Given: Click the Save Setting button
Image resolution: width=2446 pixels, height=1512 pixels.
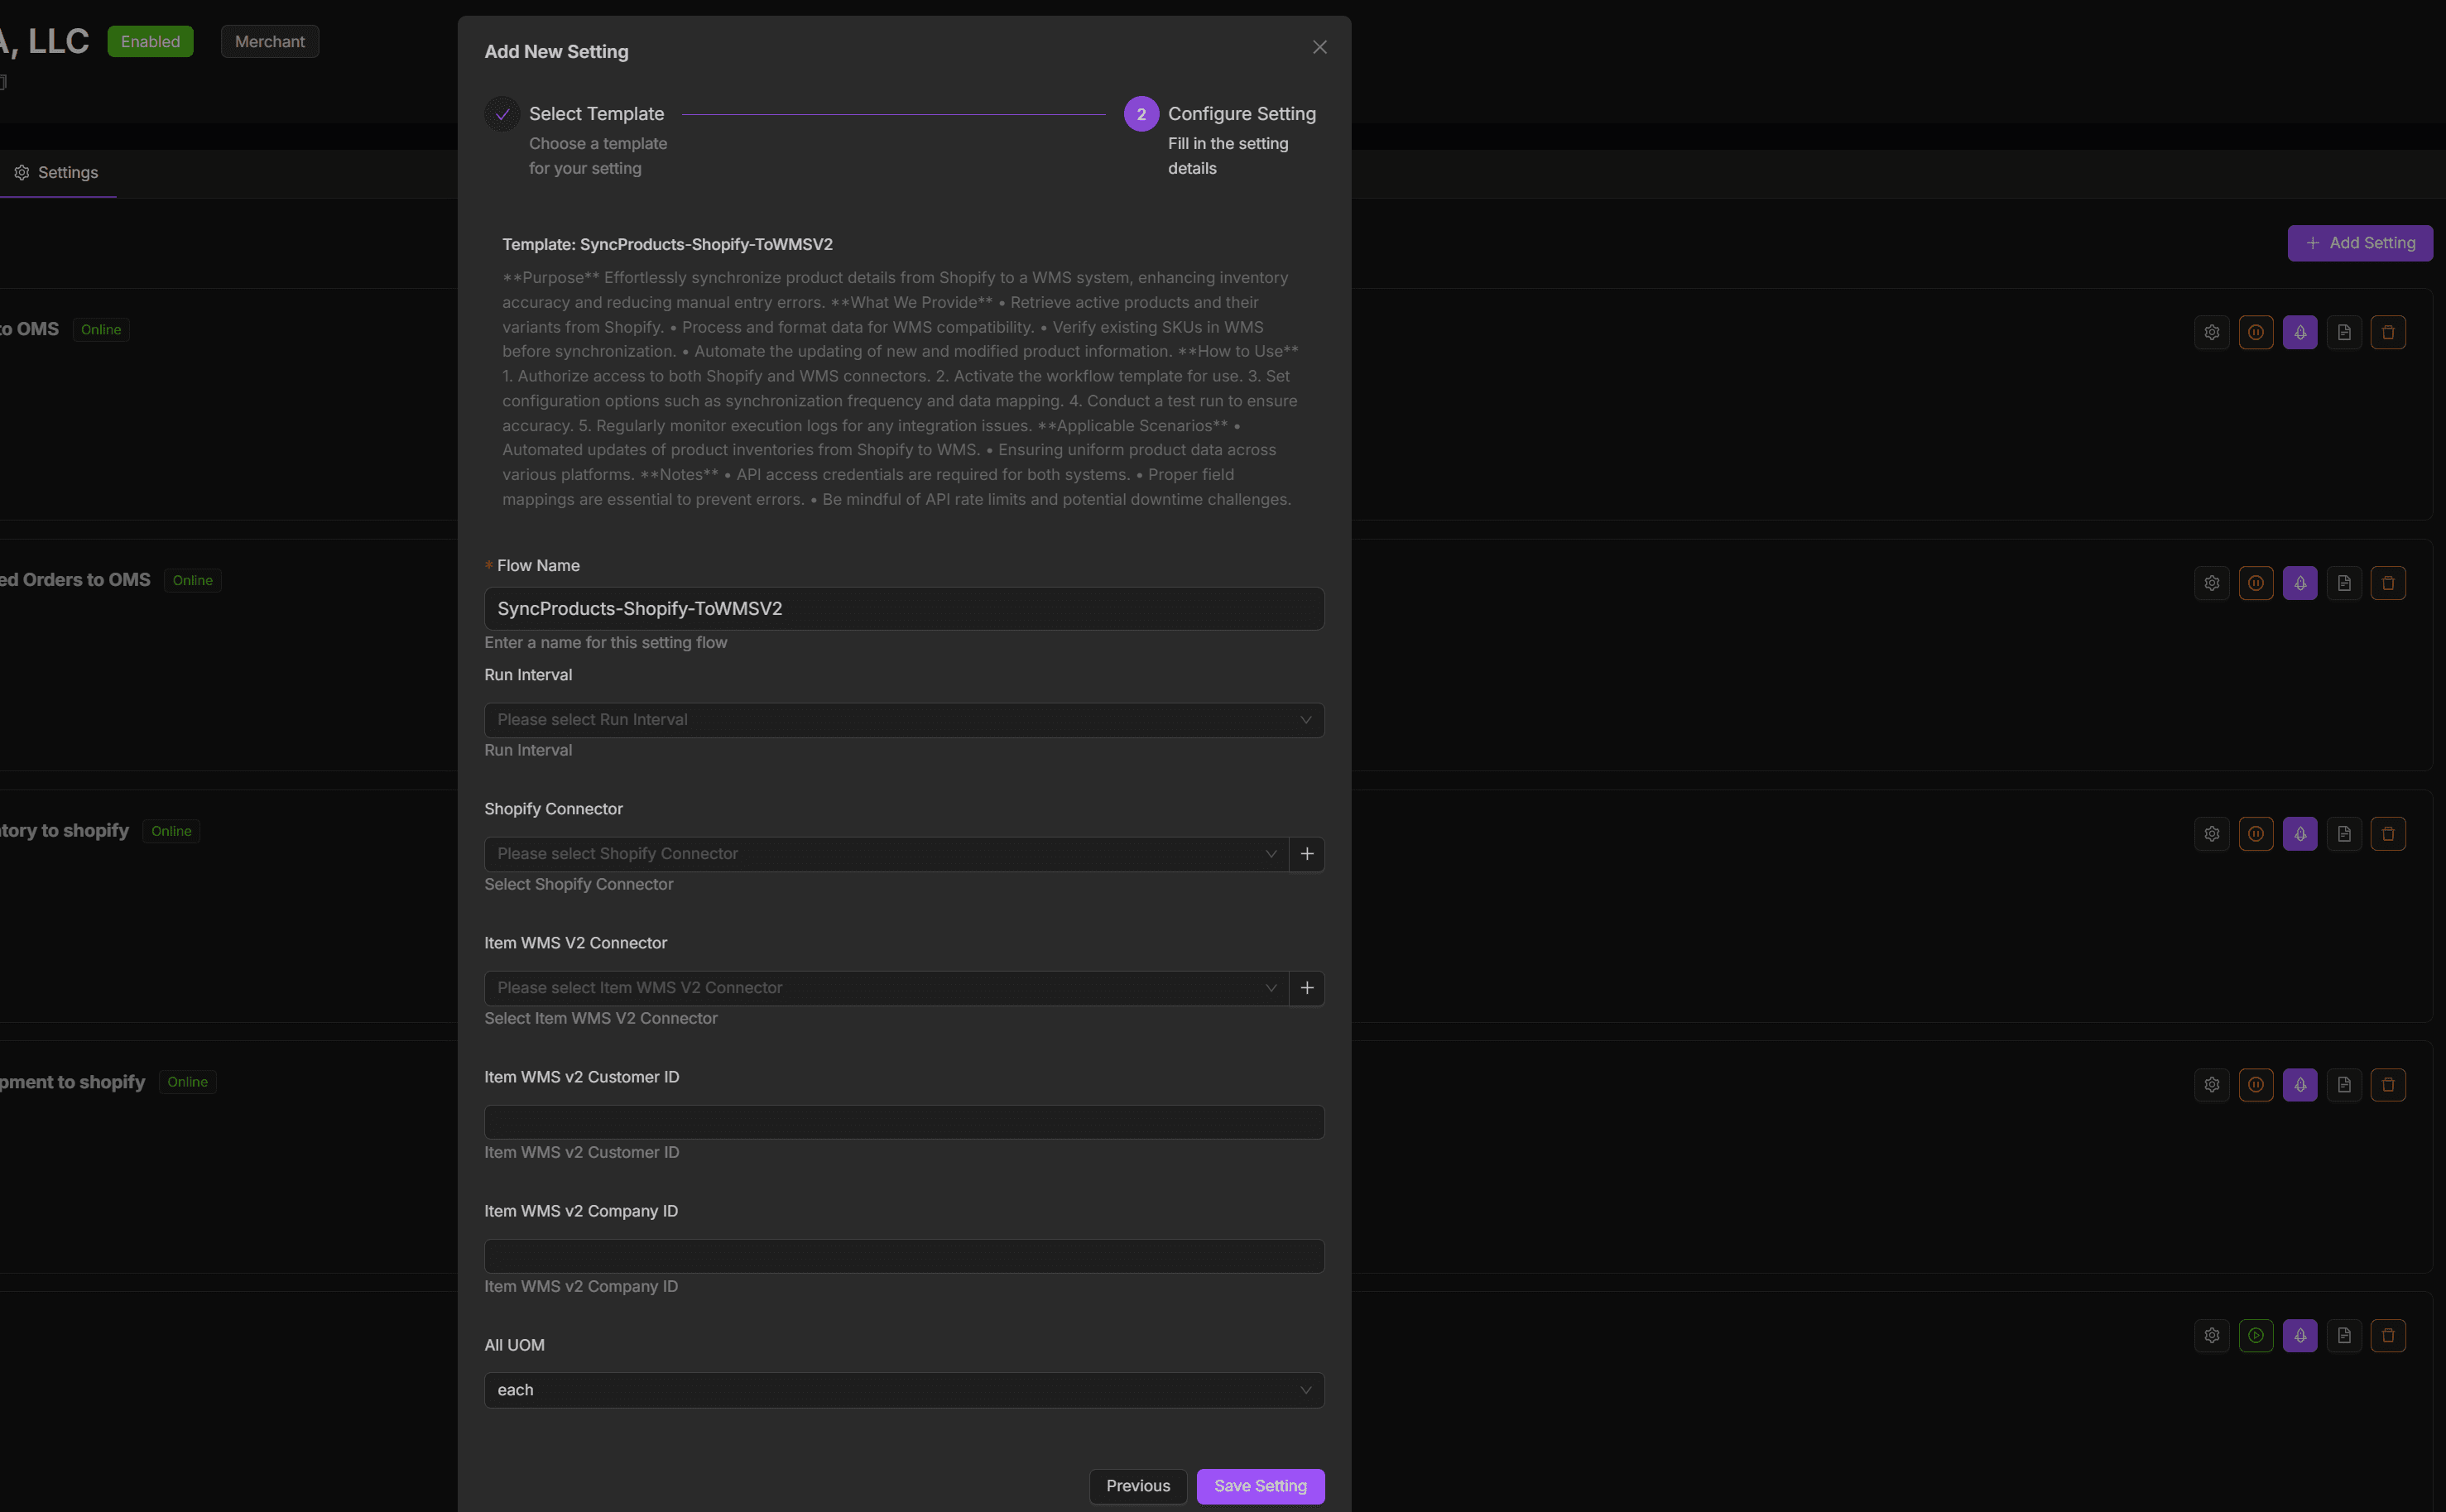Looking at the screenshot, I should [1259, 1486].
